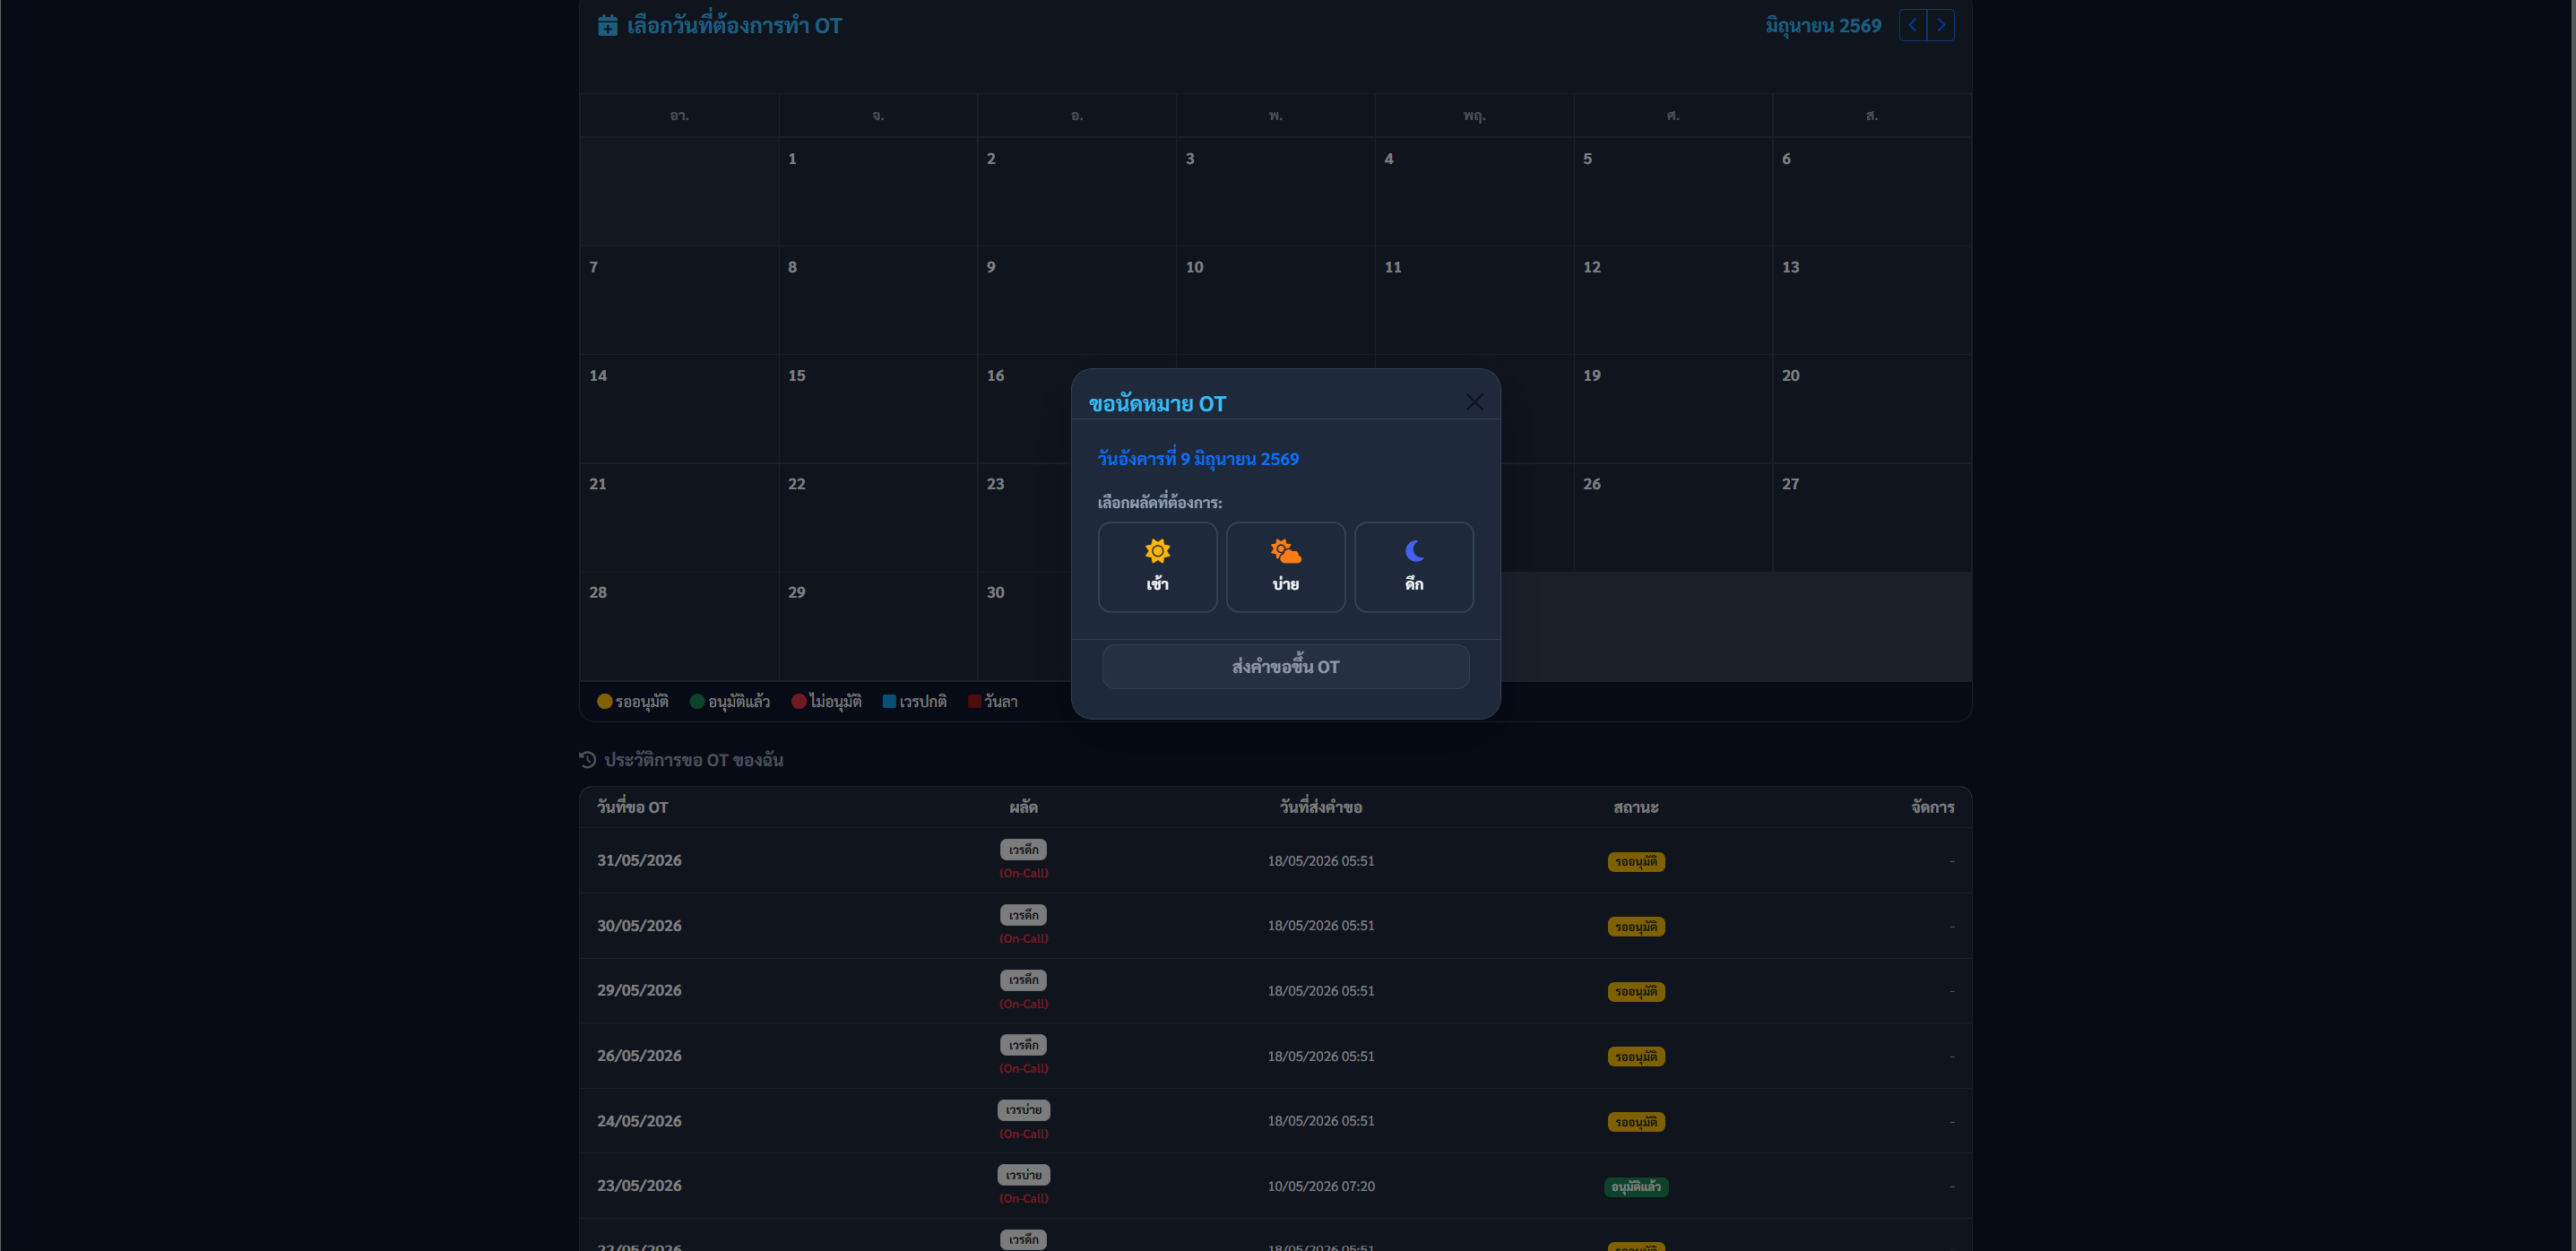Go to next month arrow
The width and height of the screenshot is (2576, 1251).
pos(1940,25)
